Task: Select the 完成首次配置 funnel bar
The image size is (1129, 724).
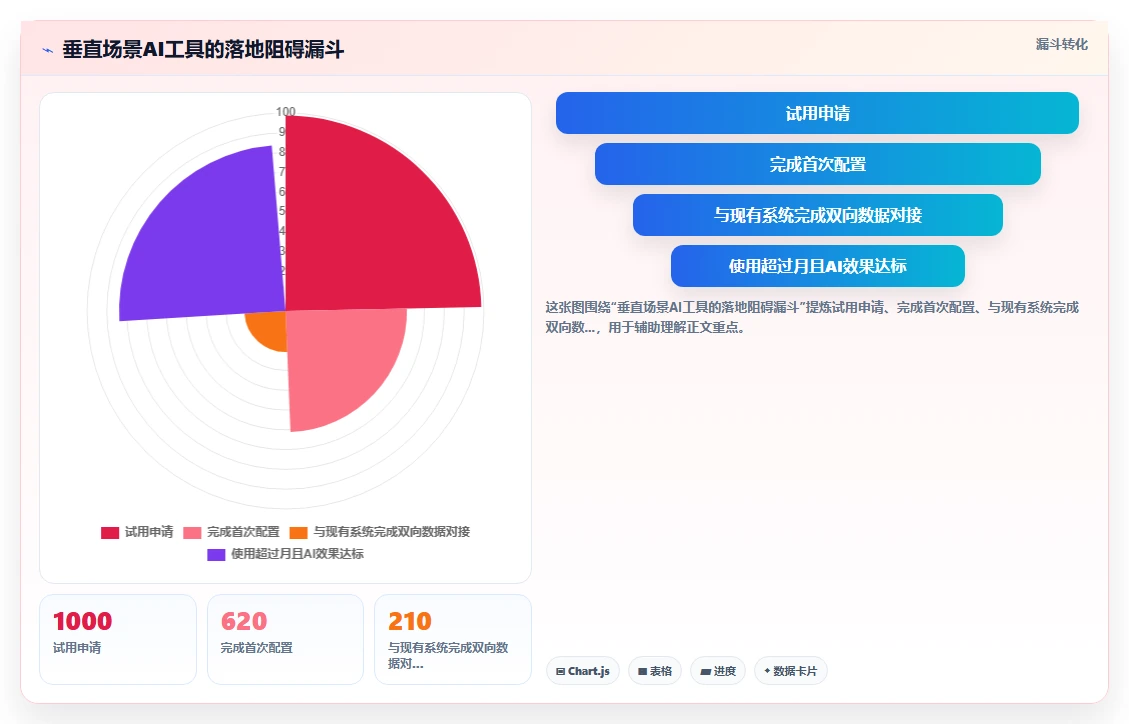Action: (817, 164)
